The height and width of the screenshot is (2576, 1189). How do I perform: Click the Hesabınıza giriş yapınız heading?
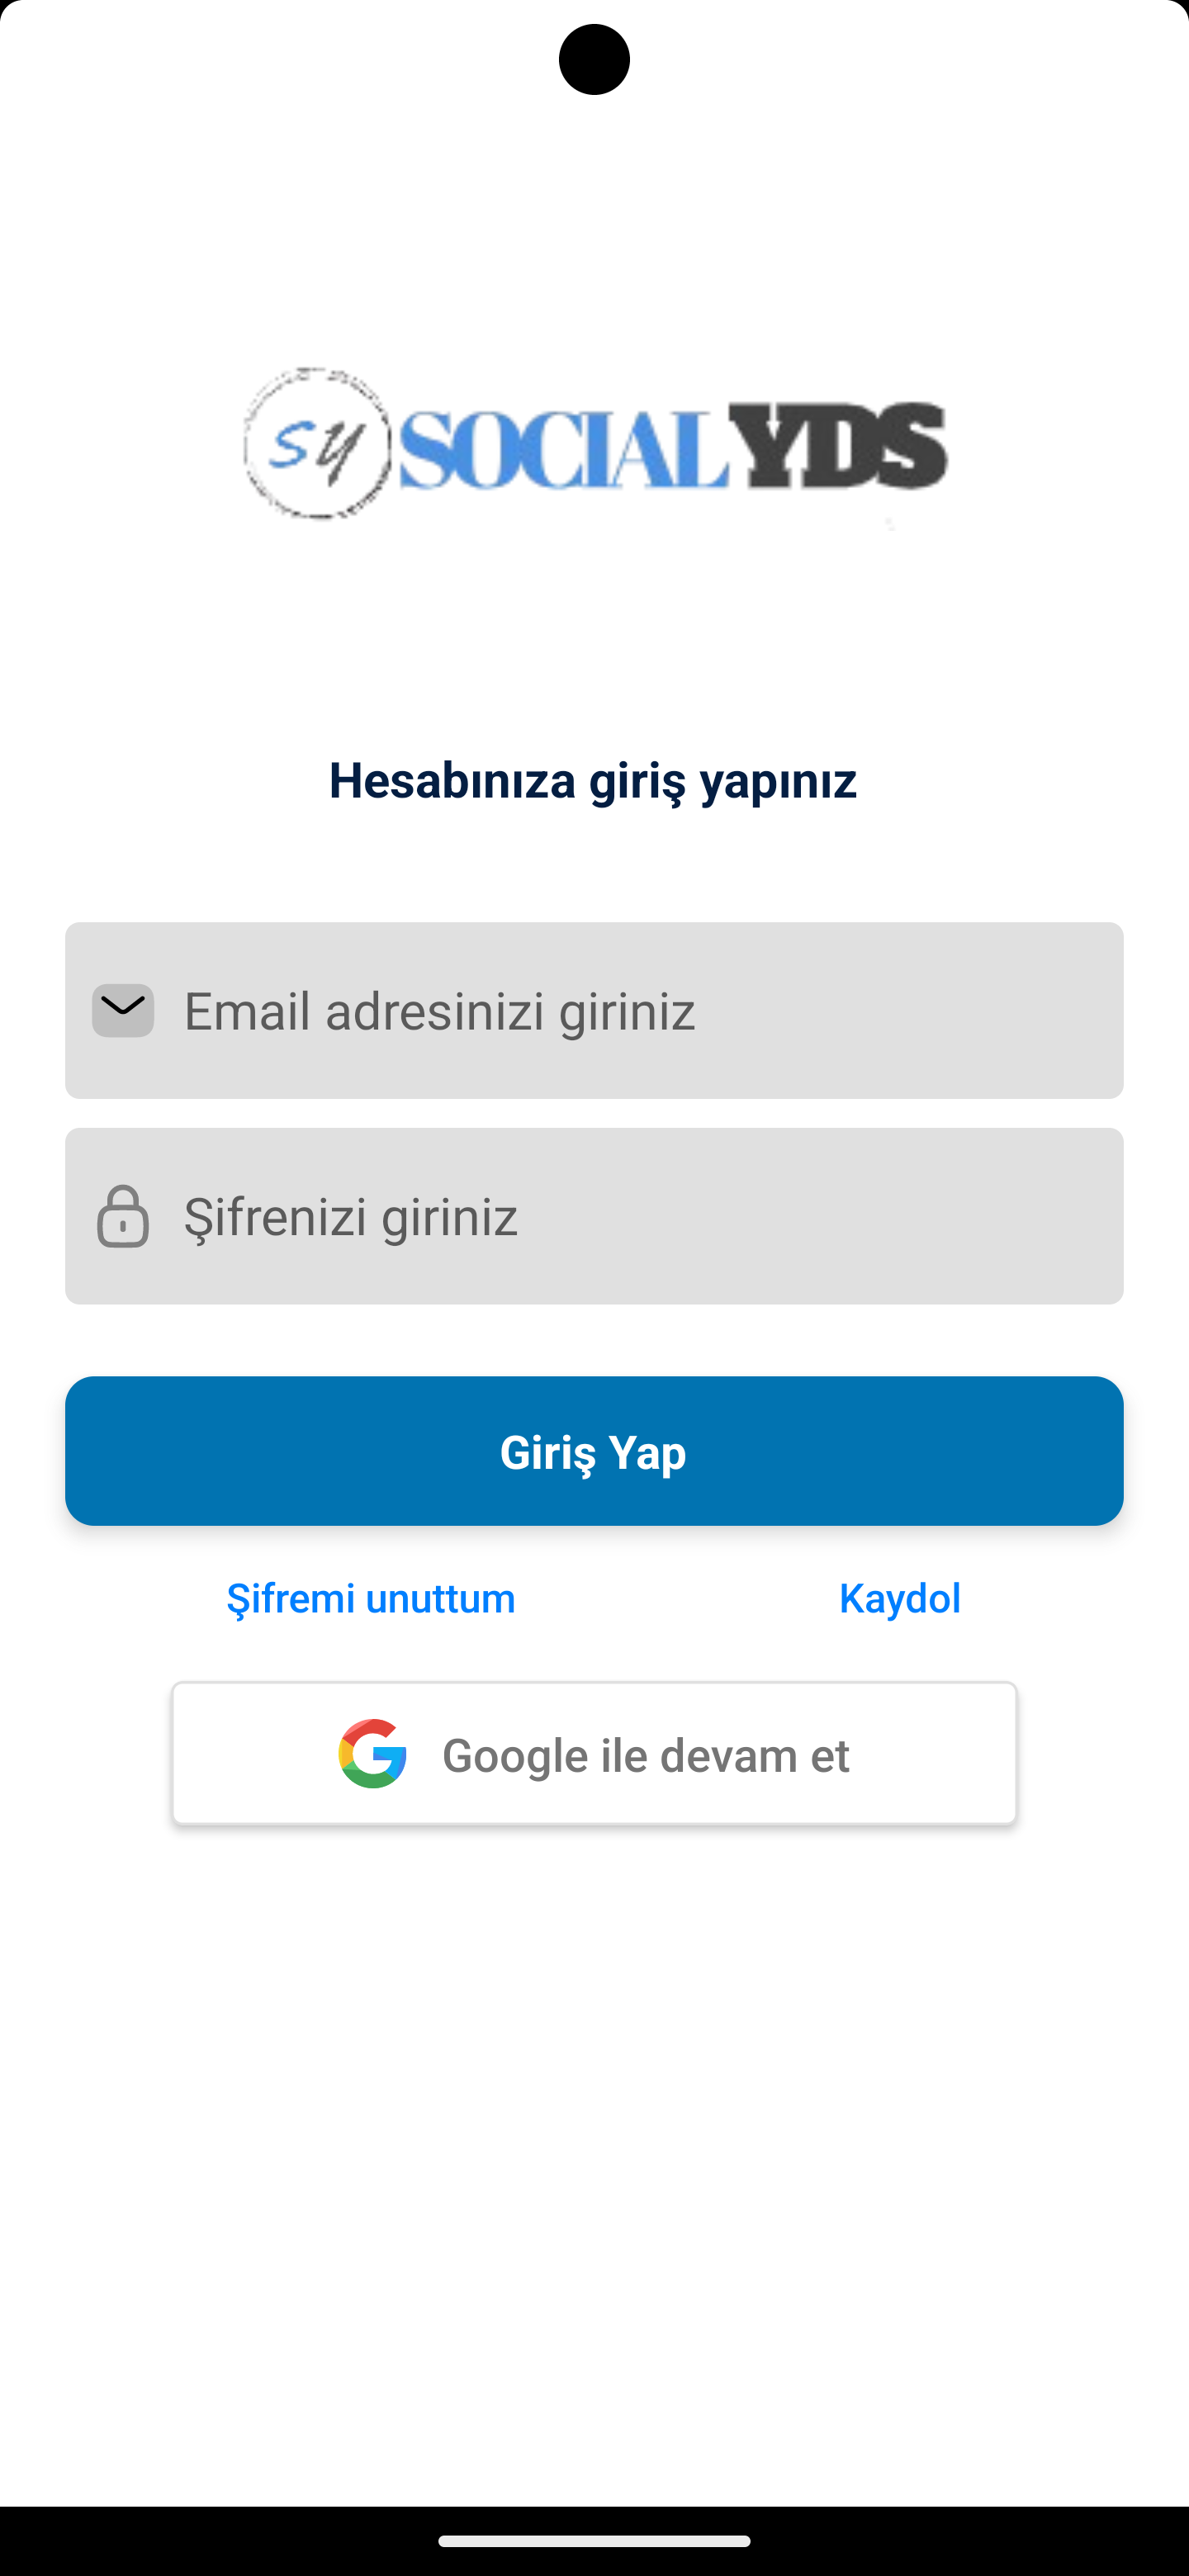click(593, 780)
